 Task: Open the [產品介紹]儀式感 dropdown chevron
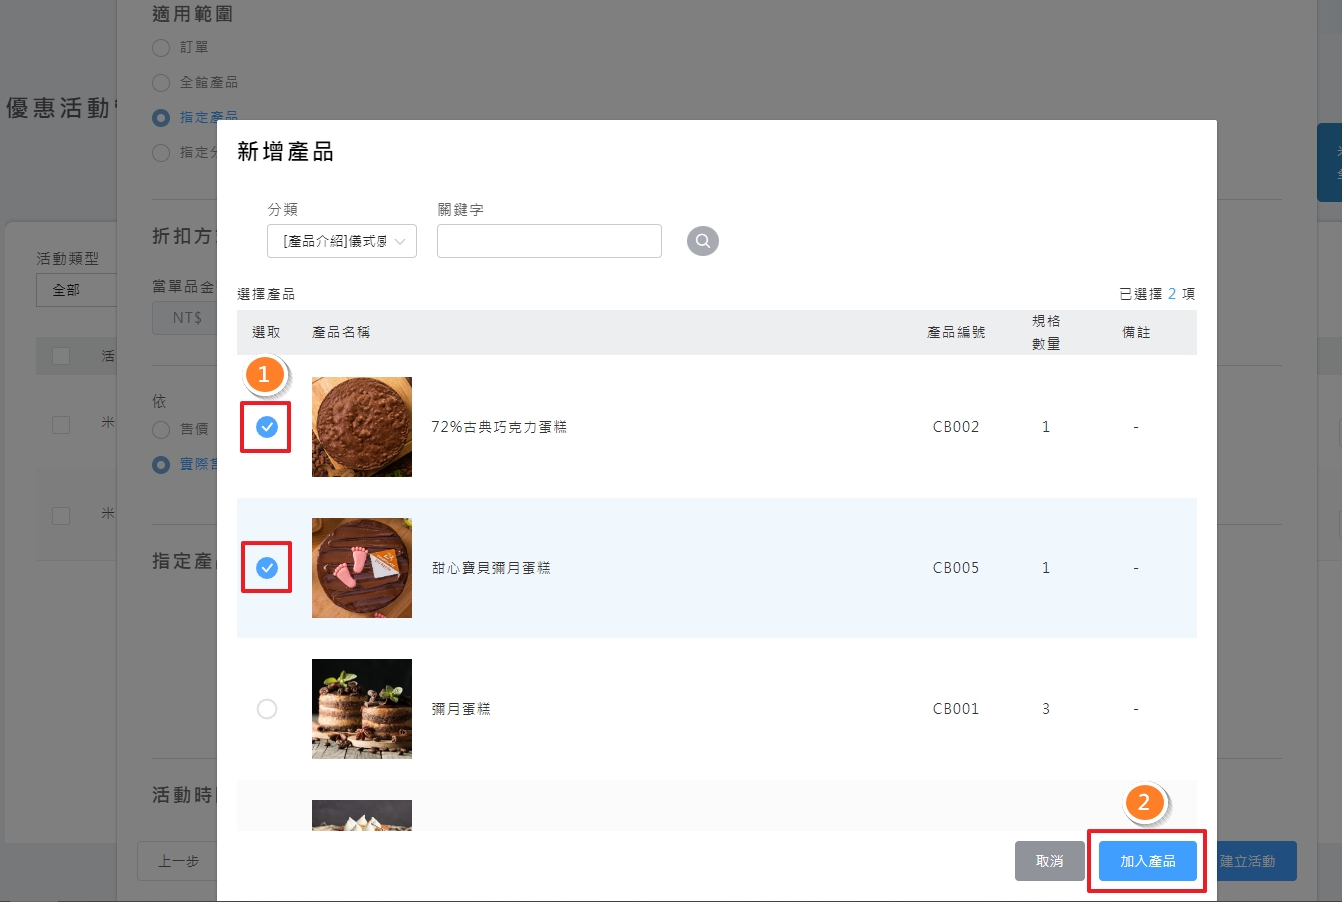point(401,240)
